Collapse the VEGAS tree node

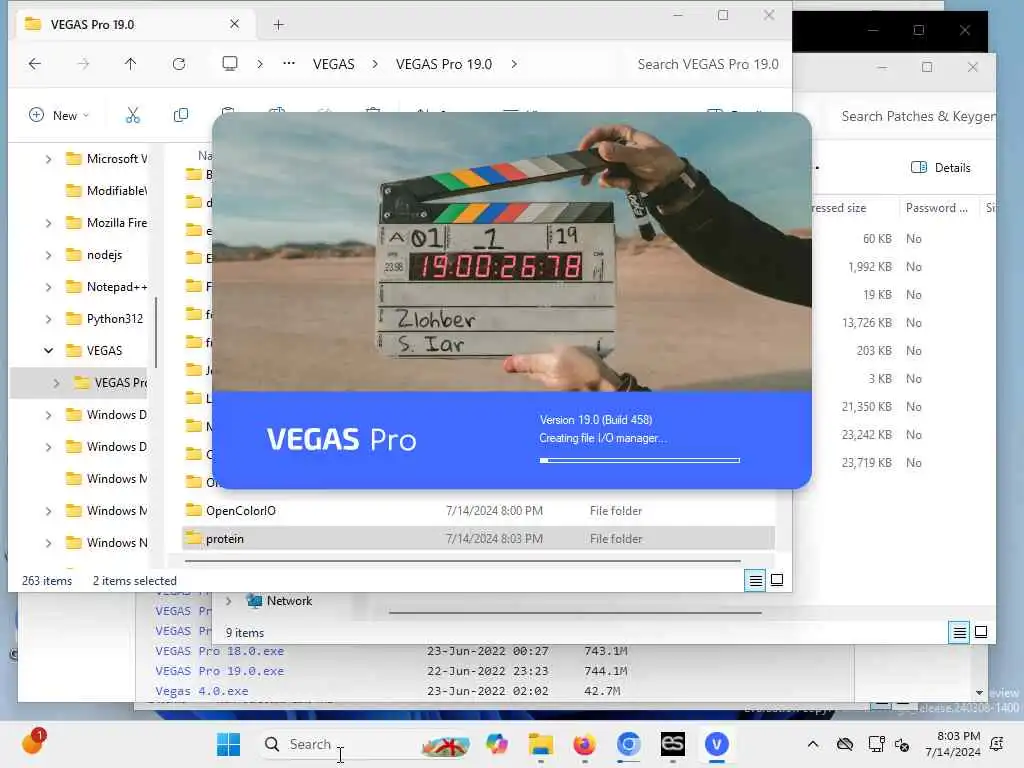[48, 351]
